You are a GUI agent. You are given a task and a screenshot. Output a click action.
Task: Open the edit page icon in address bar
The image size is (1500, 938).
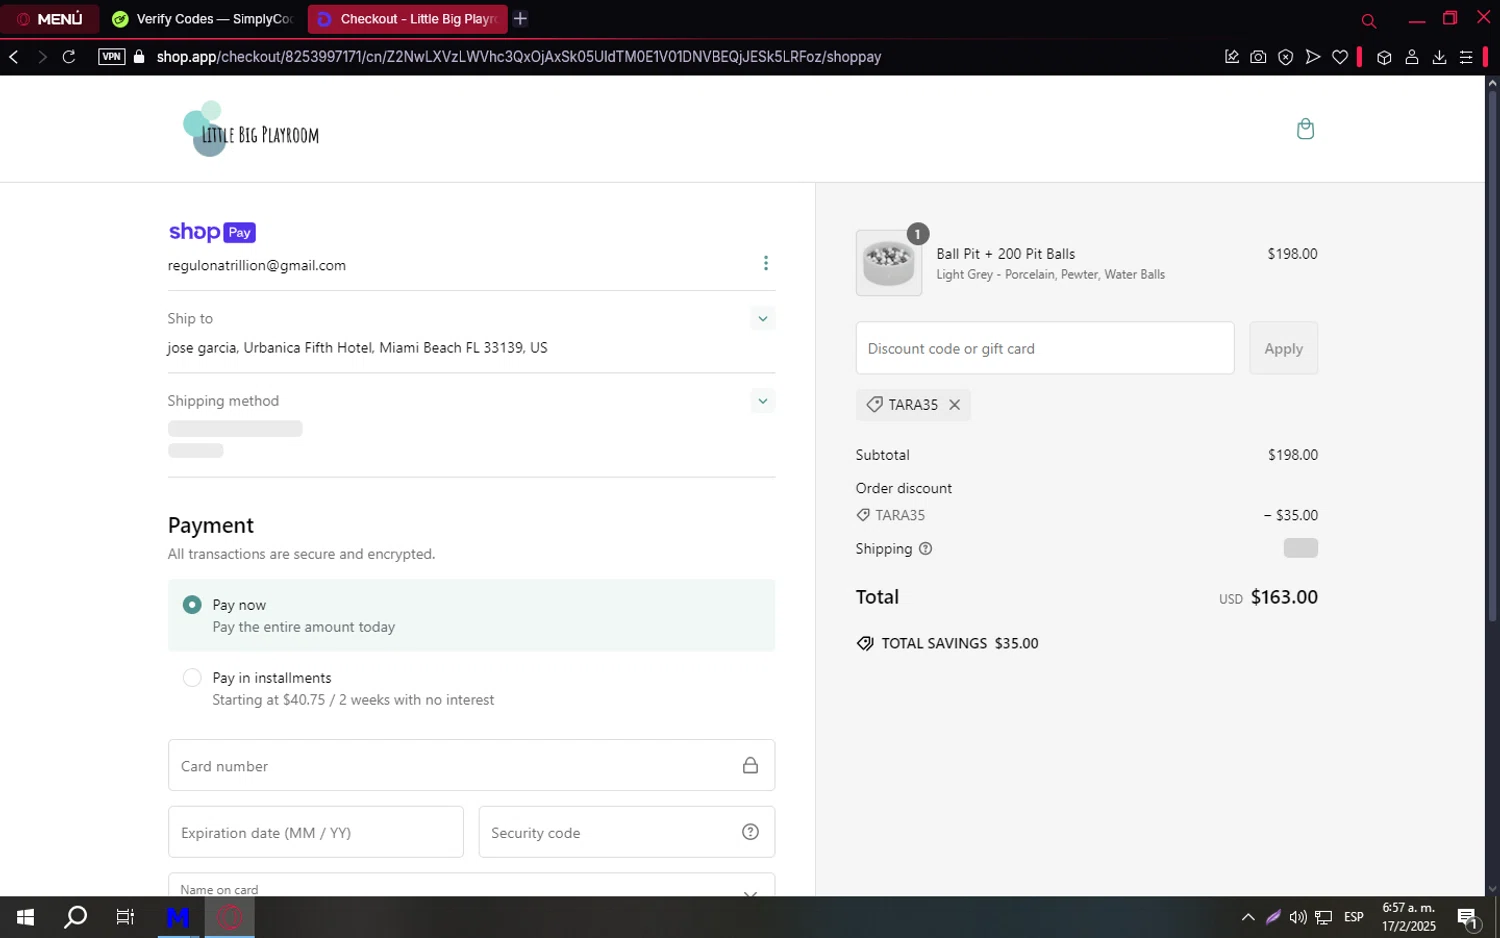1232,57
